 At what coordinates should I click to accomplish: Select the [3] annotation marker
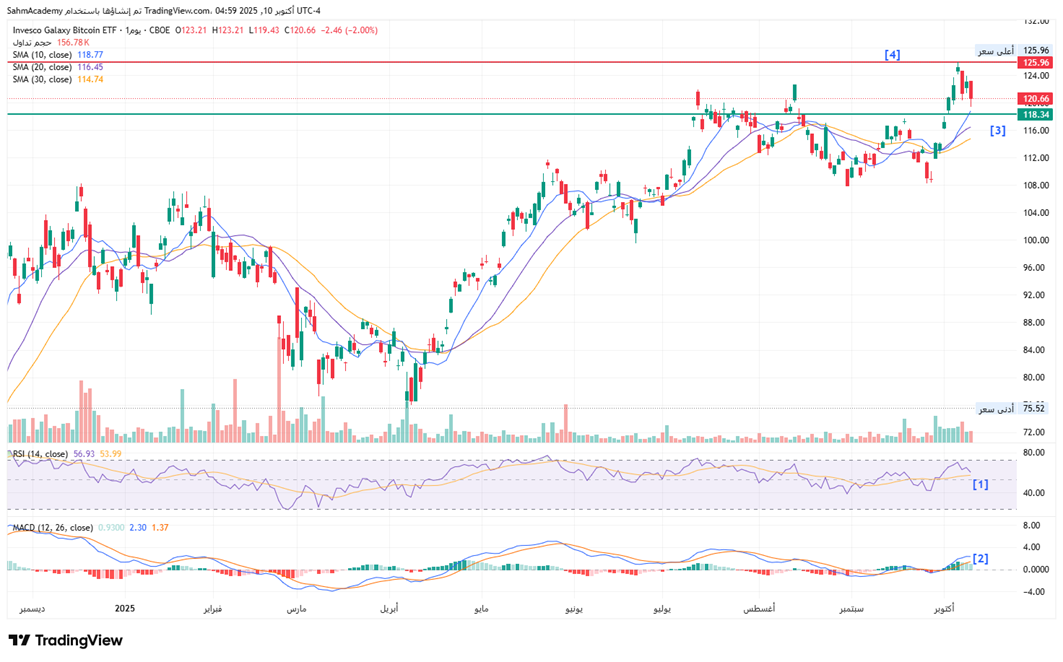click(997, 131)
